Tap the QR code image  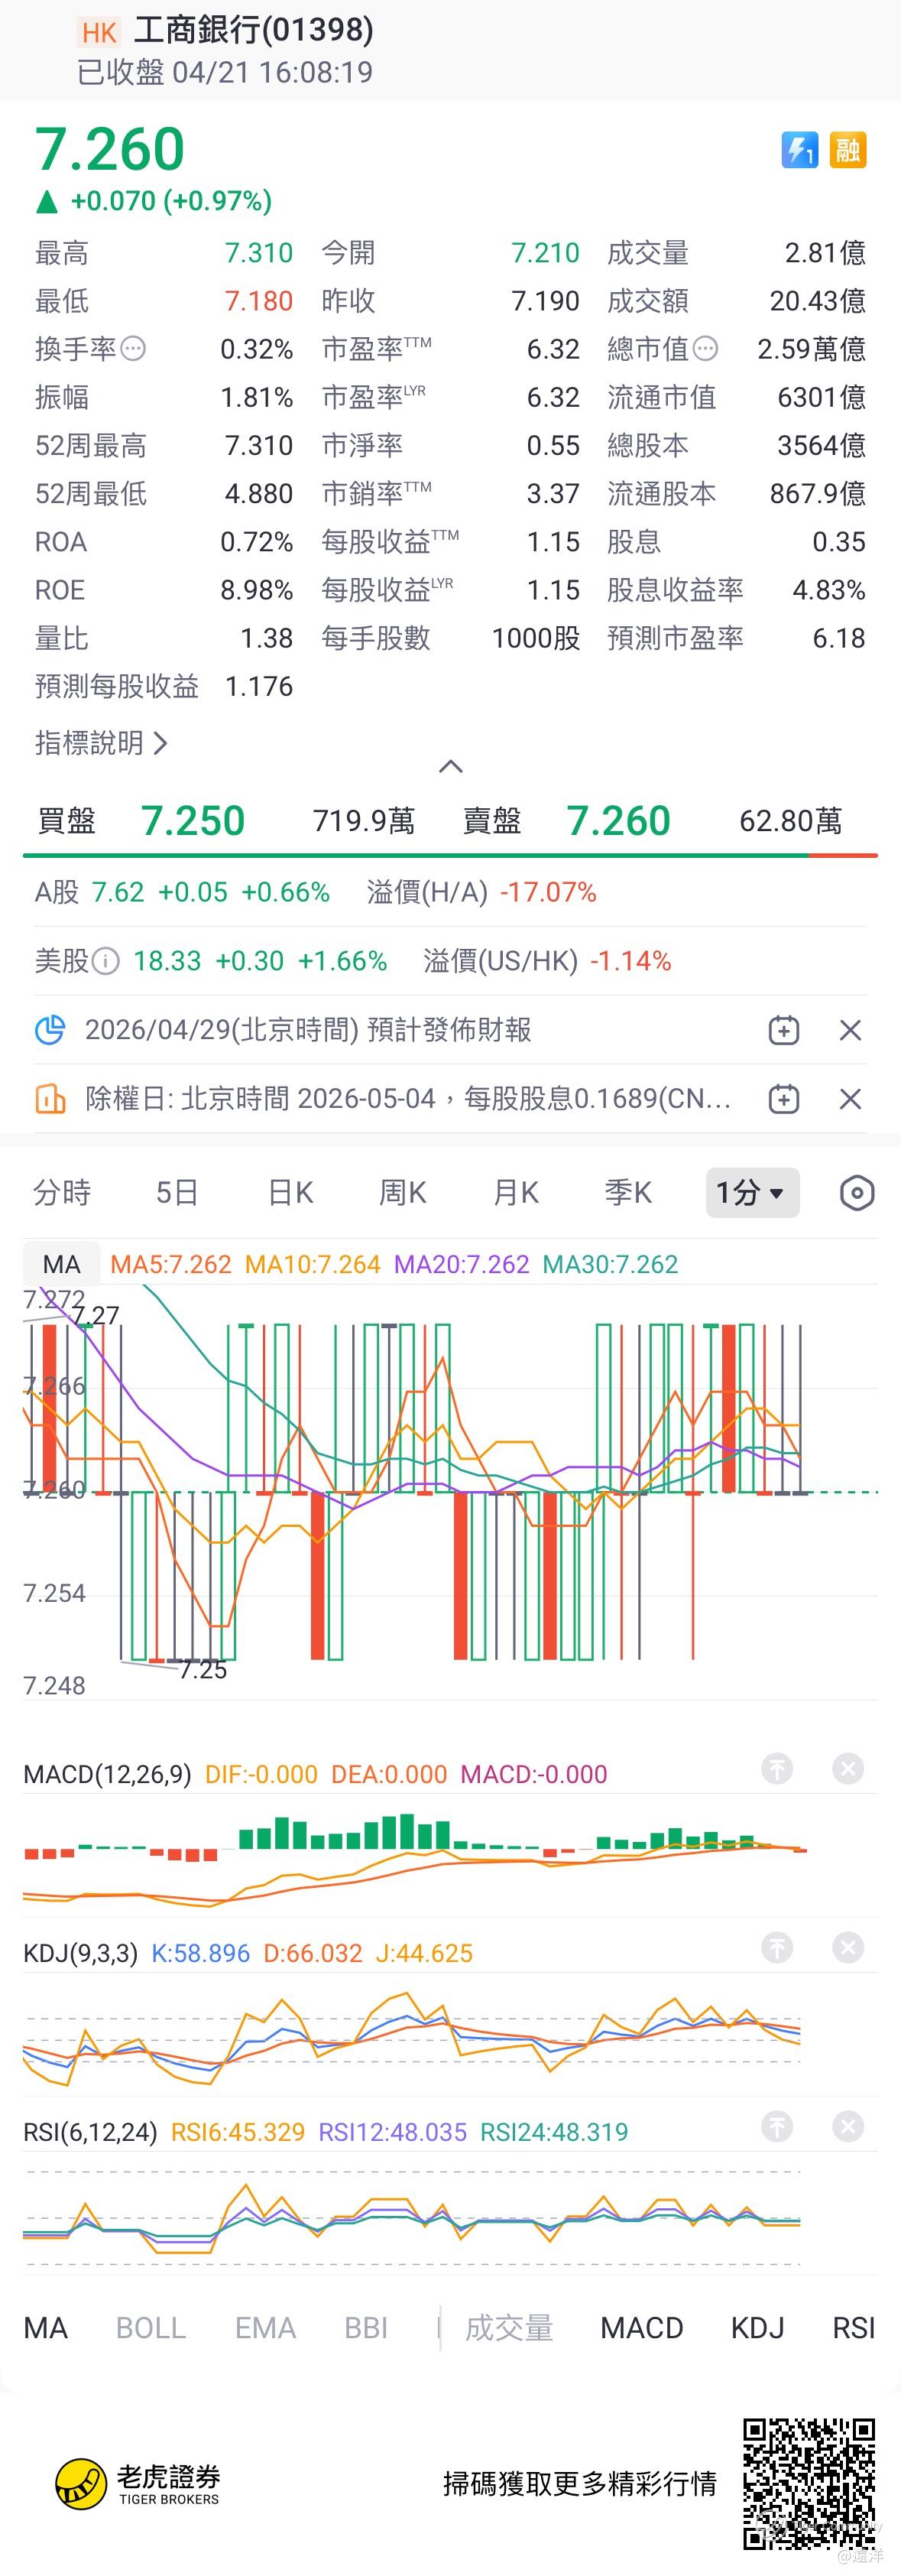(x=809, y=2484)
